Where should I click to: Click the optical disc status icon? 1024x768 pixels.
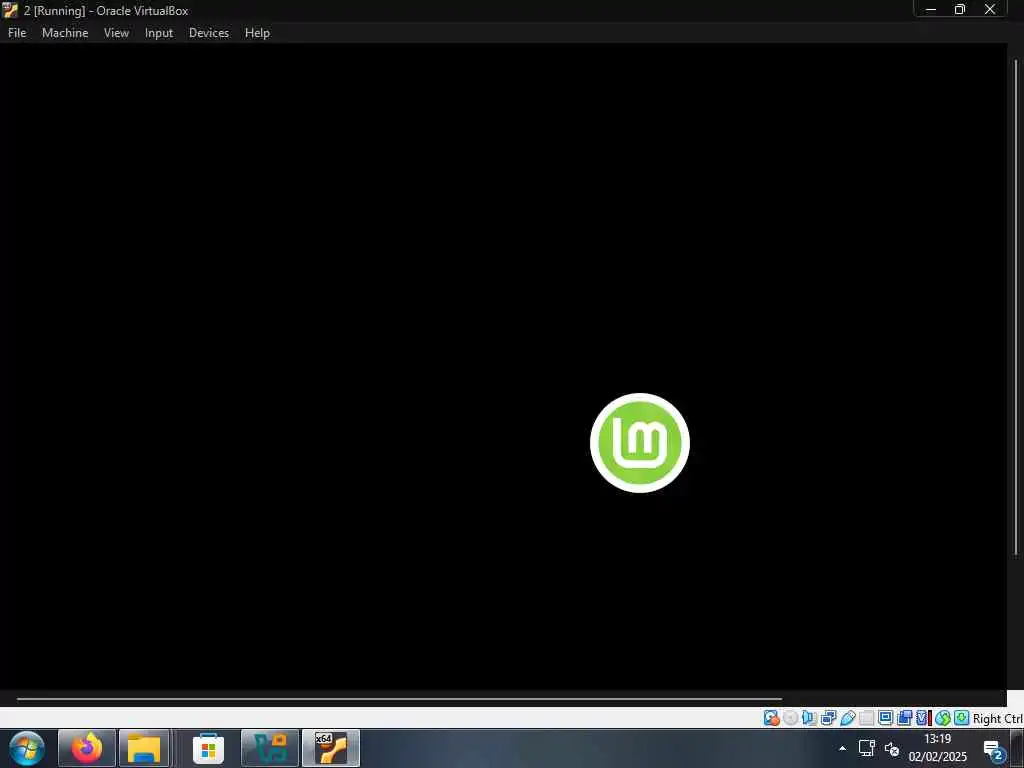coord(791,718)
